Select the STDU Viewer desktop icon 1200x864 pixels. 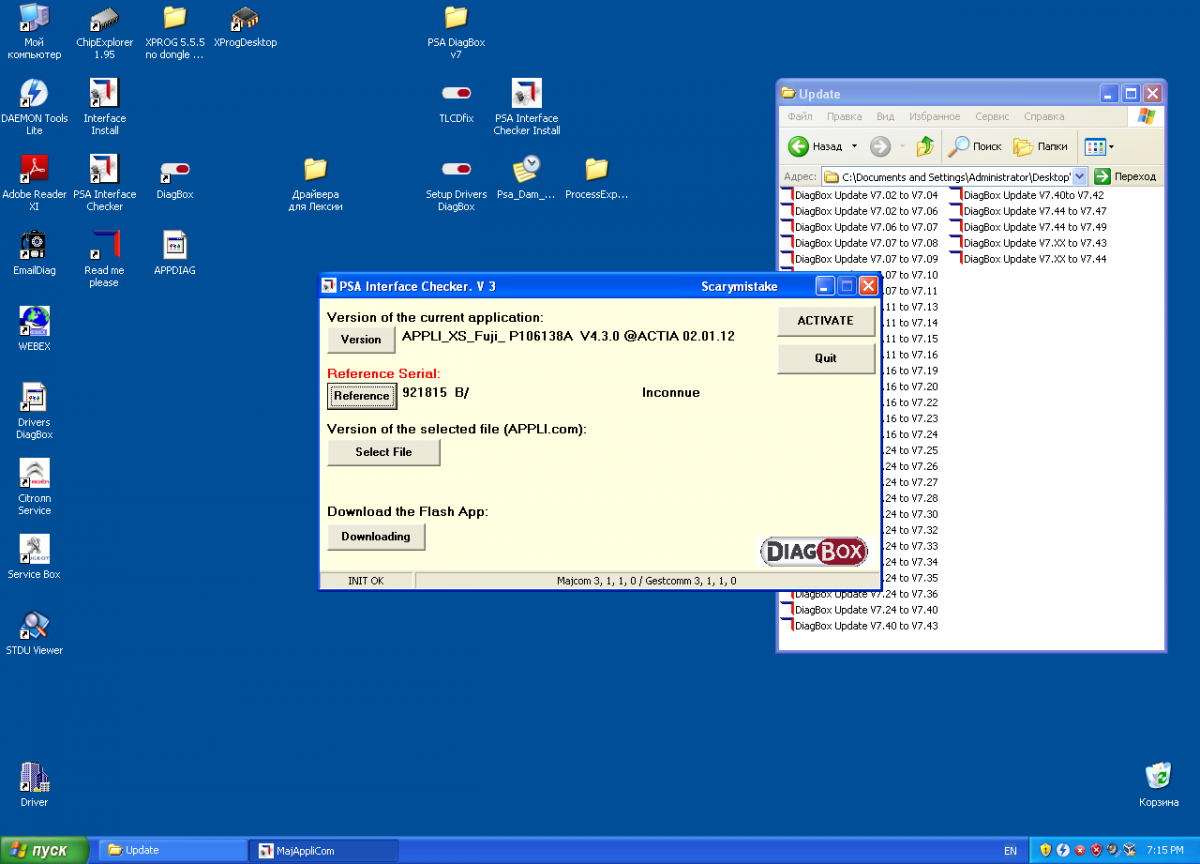tap(34, 626)
